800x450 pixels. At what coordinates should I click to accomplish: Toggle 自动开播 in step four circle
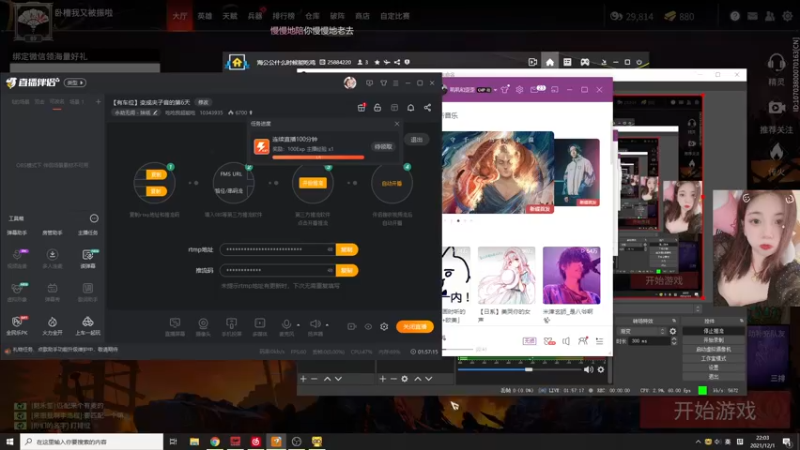[x=392, y=183]
